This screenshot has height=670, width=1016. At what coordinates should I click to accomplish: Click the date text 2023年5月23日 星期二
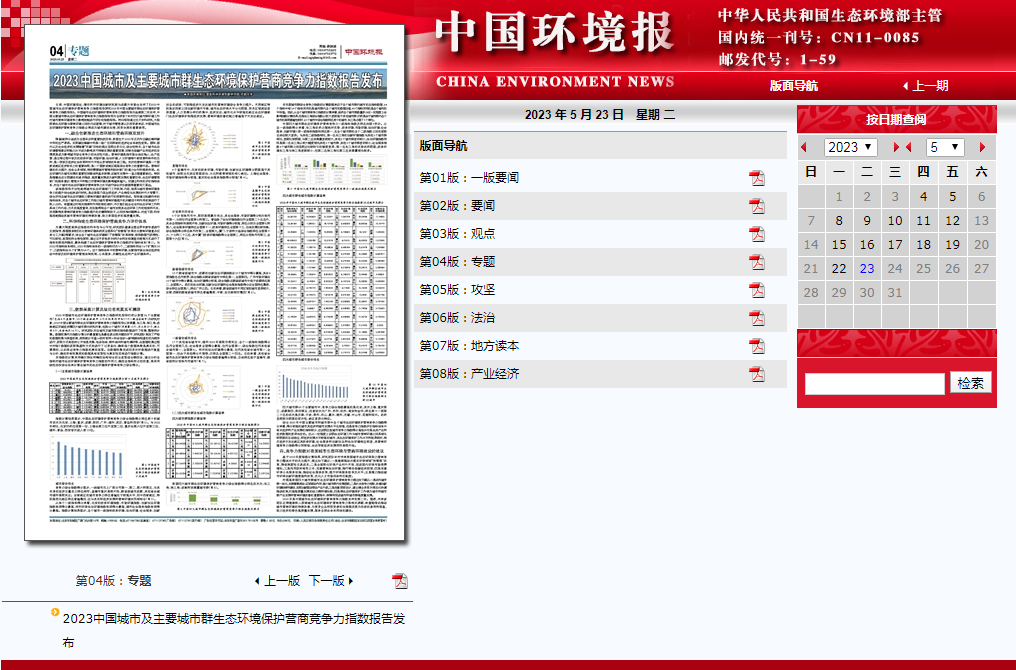(600, 115)
